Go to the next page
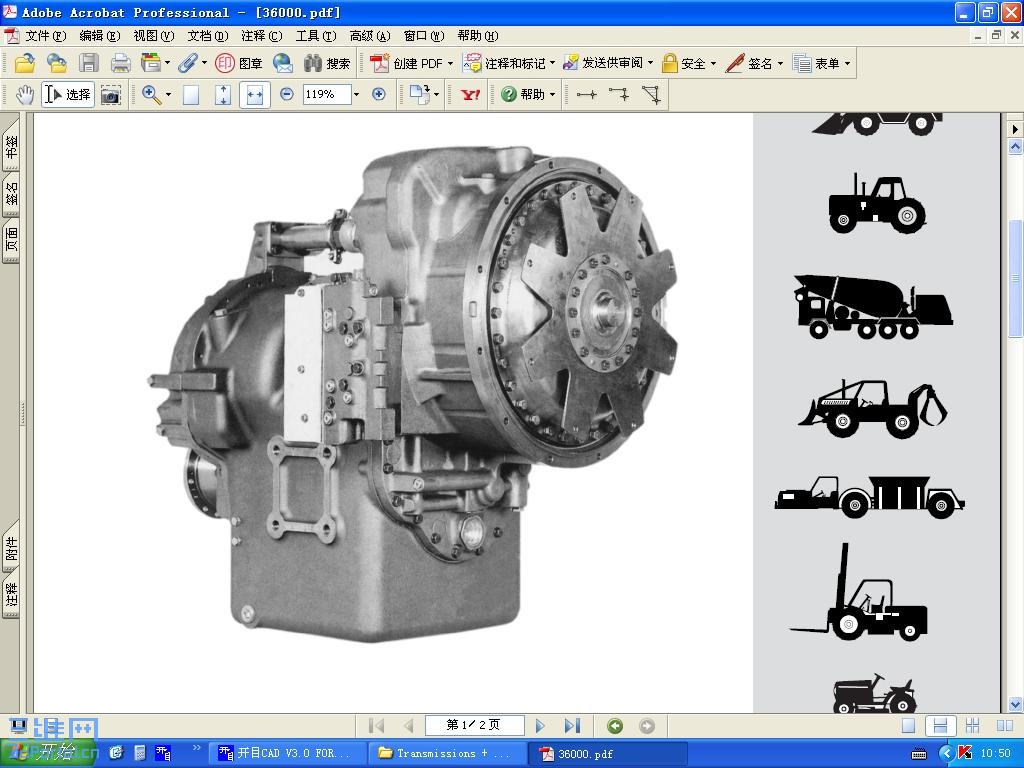This screenshot has height=768, width=1024. click(x=539, y=726)
